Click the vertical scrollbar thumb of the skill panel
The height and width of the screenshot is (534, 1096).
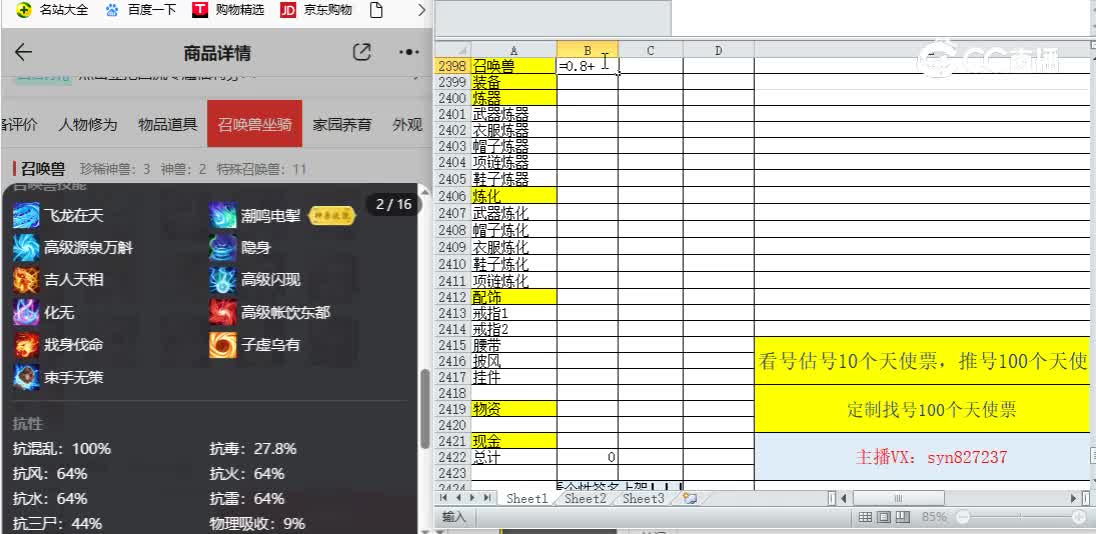[424, 408]
